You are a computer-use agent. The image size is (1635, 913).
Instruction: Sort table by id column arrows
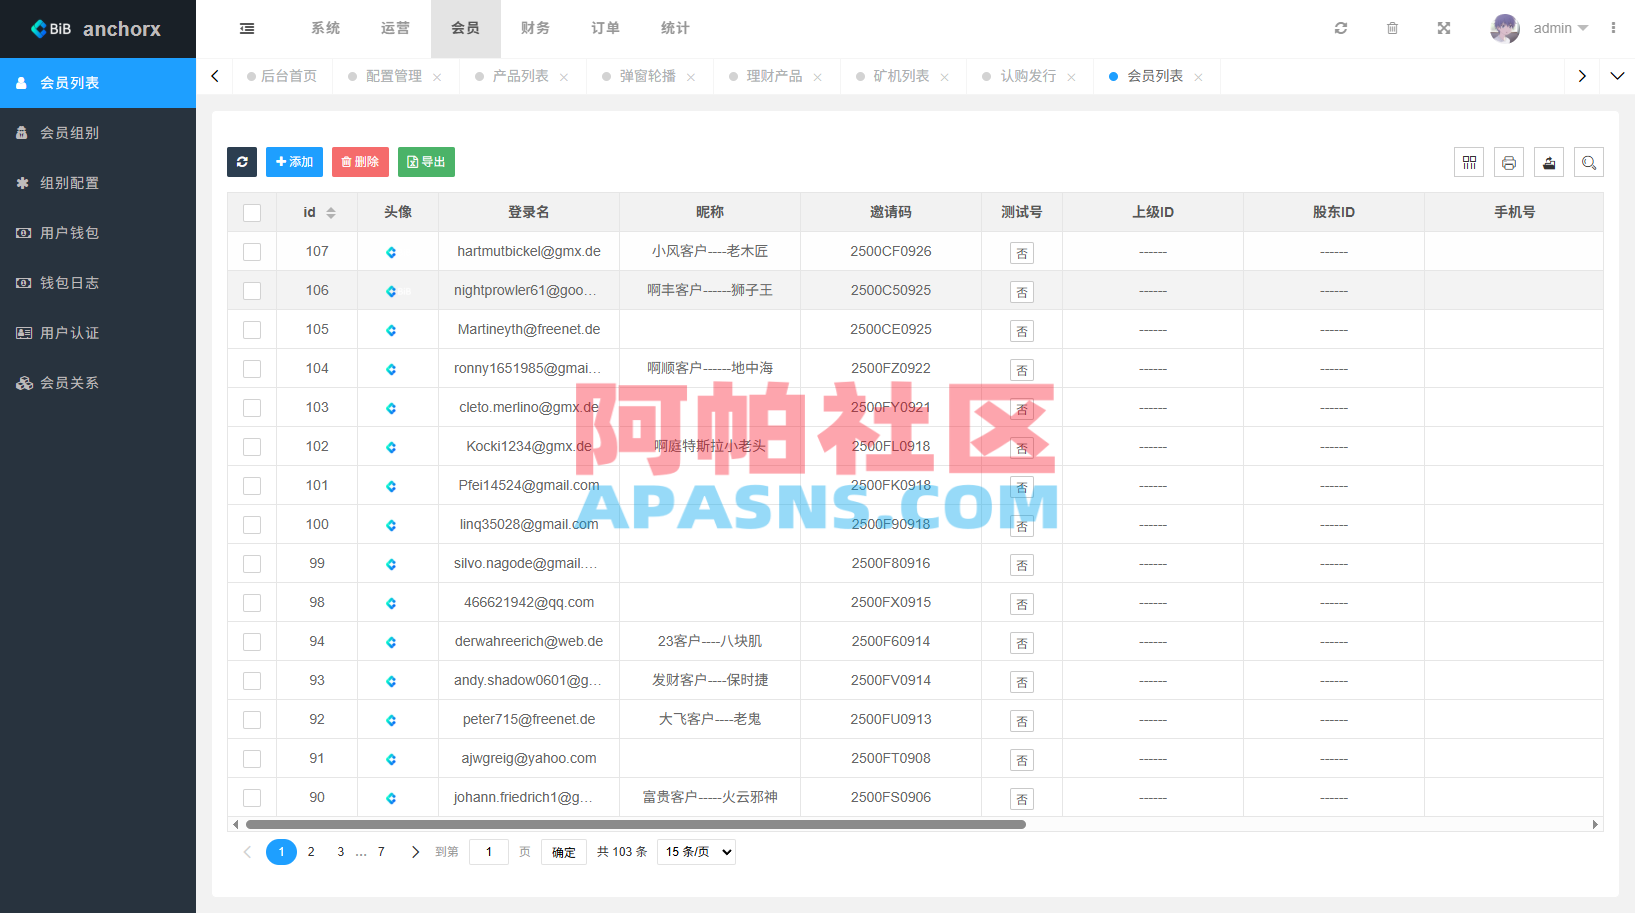pos(331,213)
